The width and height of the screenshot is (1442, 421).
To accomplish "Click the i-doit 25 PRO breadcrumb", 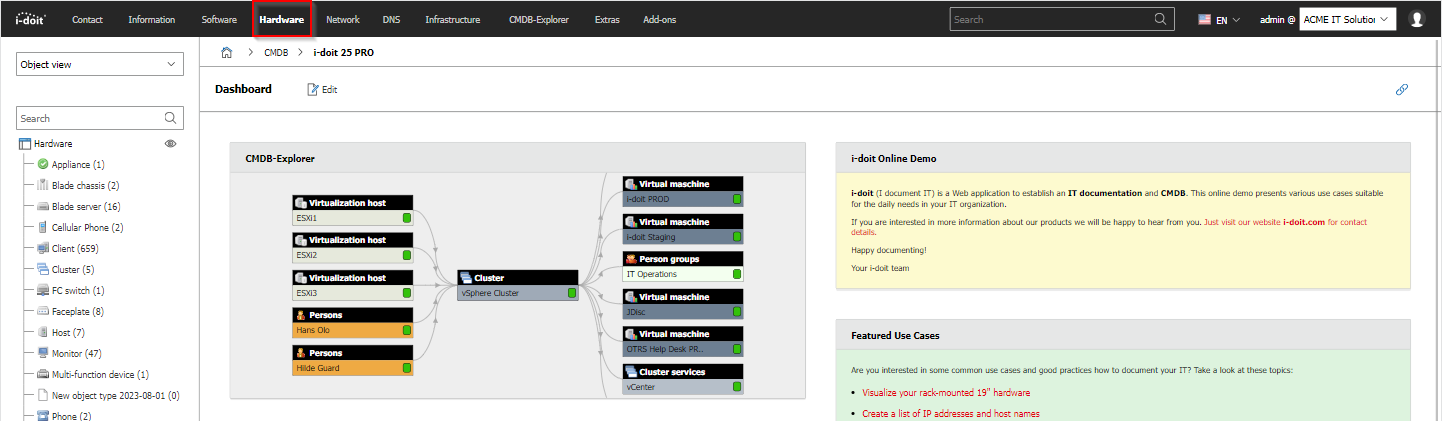I will [344, 53].
